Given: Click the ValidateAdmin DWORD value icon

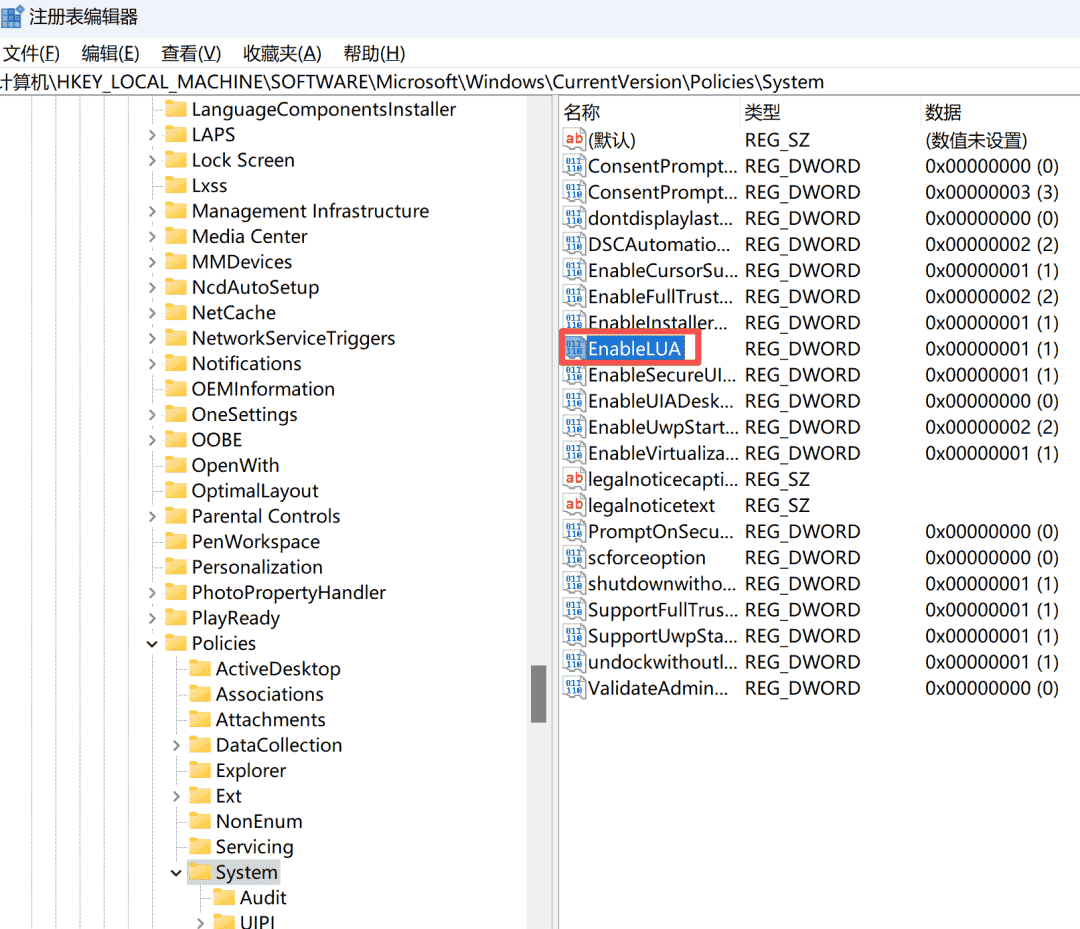Looking at the screenshot, I should [574, 688].
